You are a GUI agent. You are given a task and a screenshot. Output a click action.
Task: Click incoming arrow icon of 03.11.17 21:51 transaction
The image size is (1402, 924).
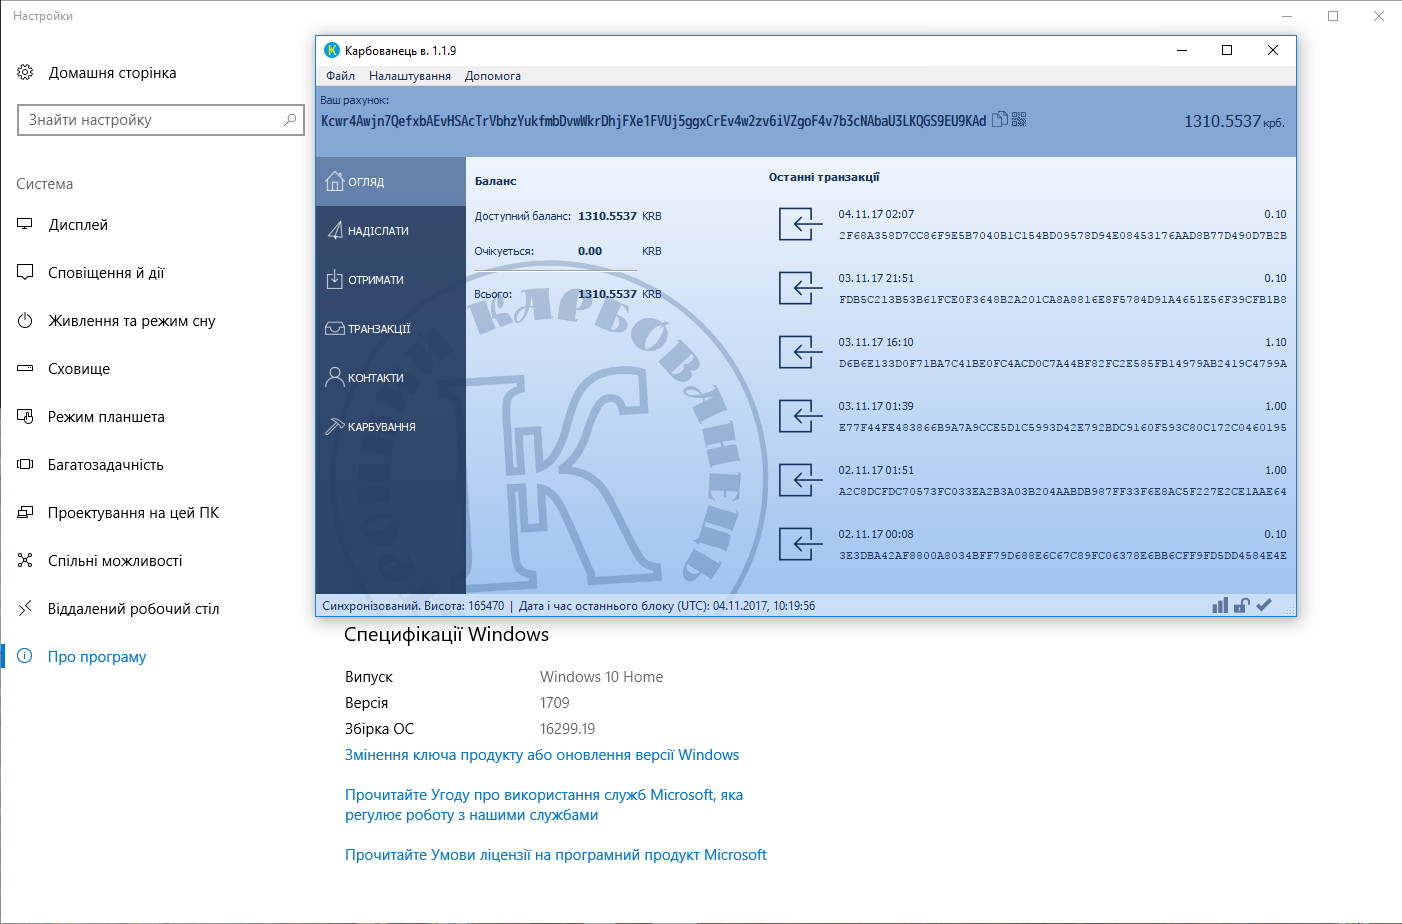801,288
